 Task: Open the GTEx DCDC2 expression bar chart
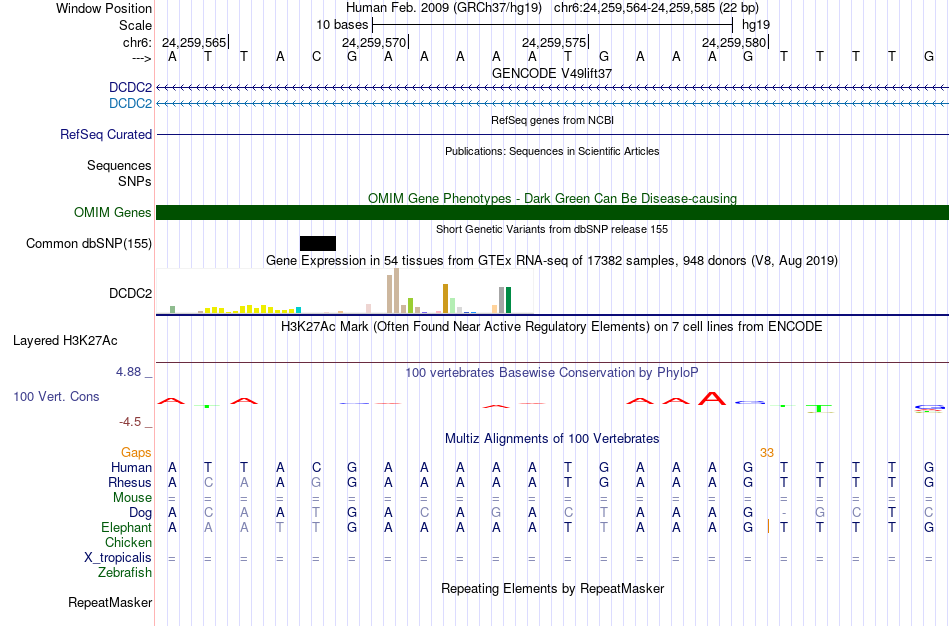click(345, 291)
